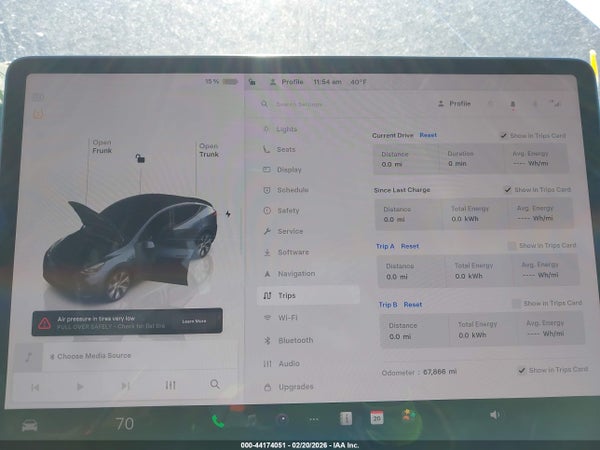
Task: Tap the play button
Action: pos(80,386)
